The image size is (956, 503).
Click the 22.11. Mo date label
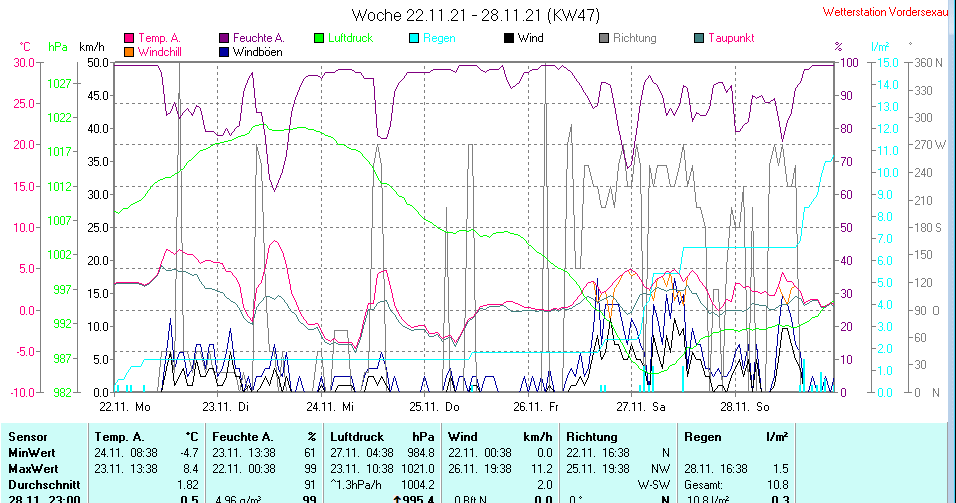[x=125, y=406]
